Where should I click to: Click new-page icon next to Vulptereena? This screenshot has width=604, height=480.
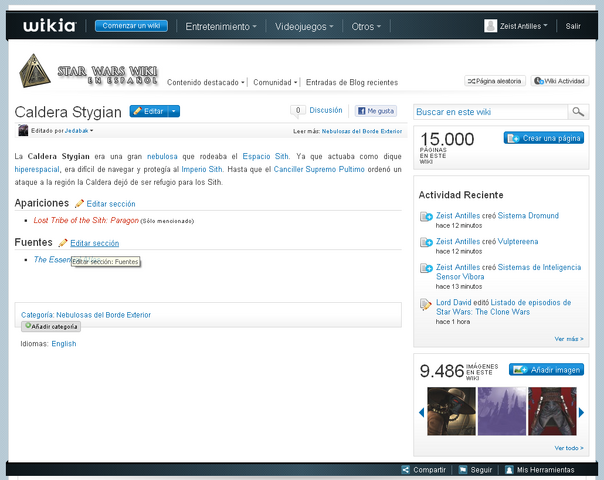coord(426,243)
